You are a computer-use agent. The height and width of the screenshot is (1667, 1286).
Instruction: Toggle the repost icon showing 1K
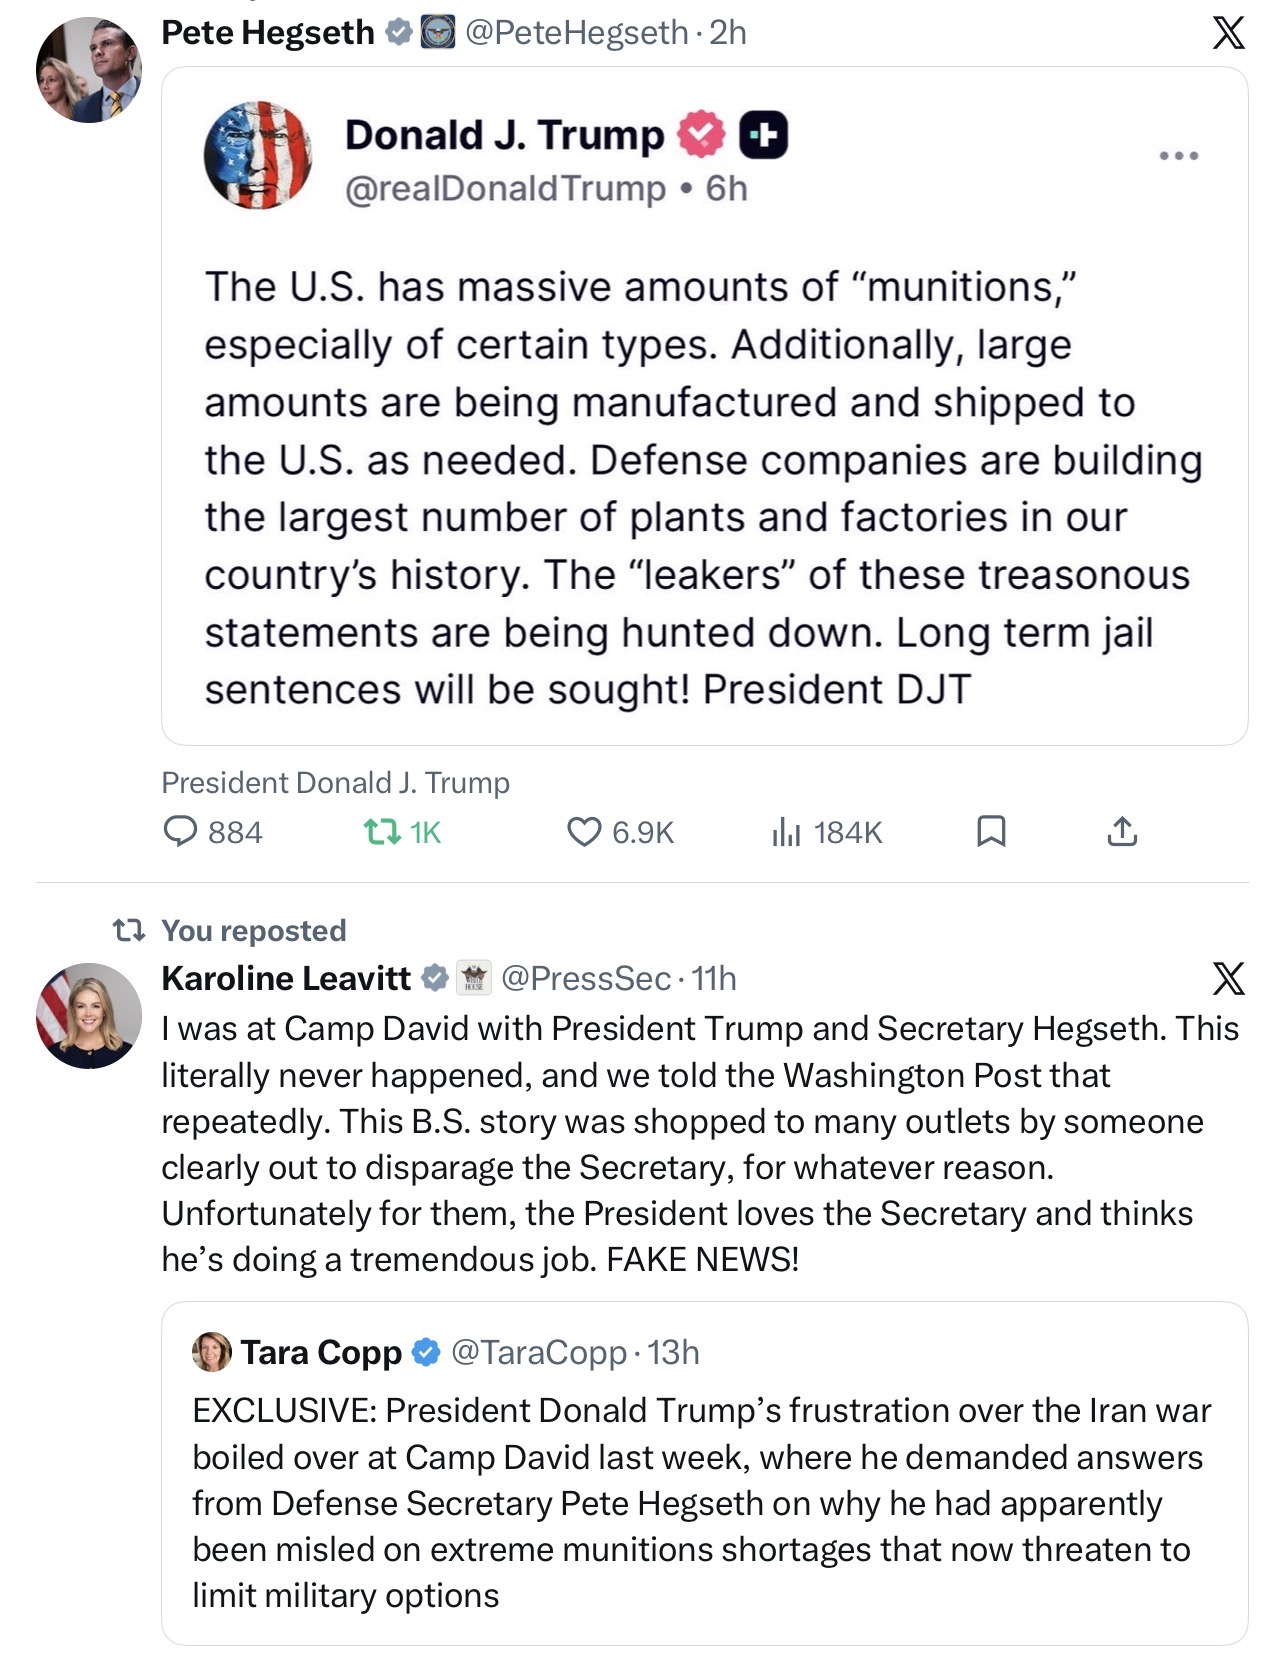[x=380, y=831]
